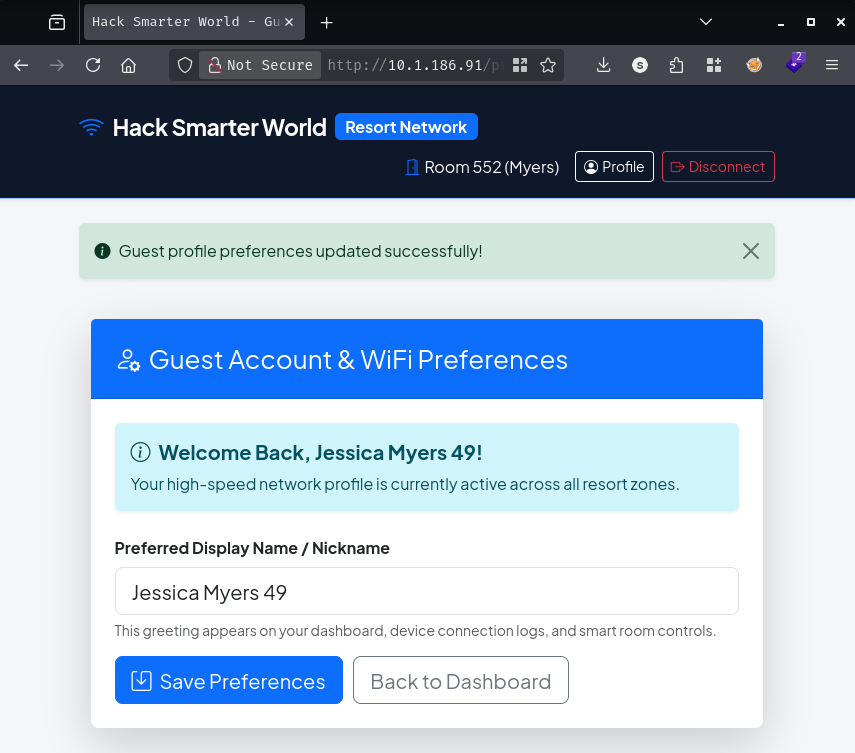Viewport: 855px width, 753px height.
Task: Go forward with the grayed arrow
Action: coord(57,65)
